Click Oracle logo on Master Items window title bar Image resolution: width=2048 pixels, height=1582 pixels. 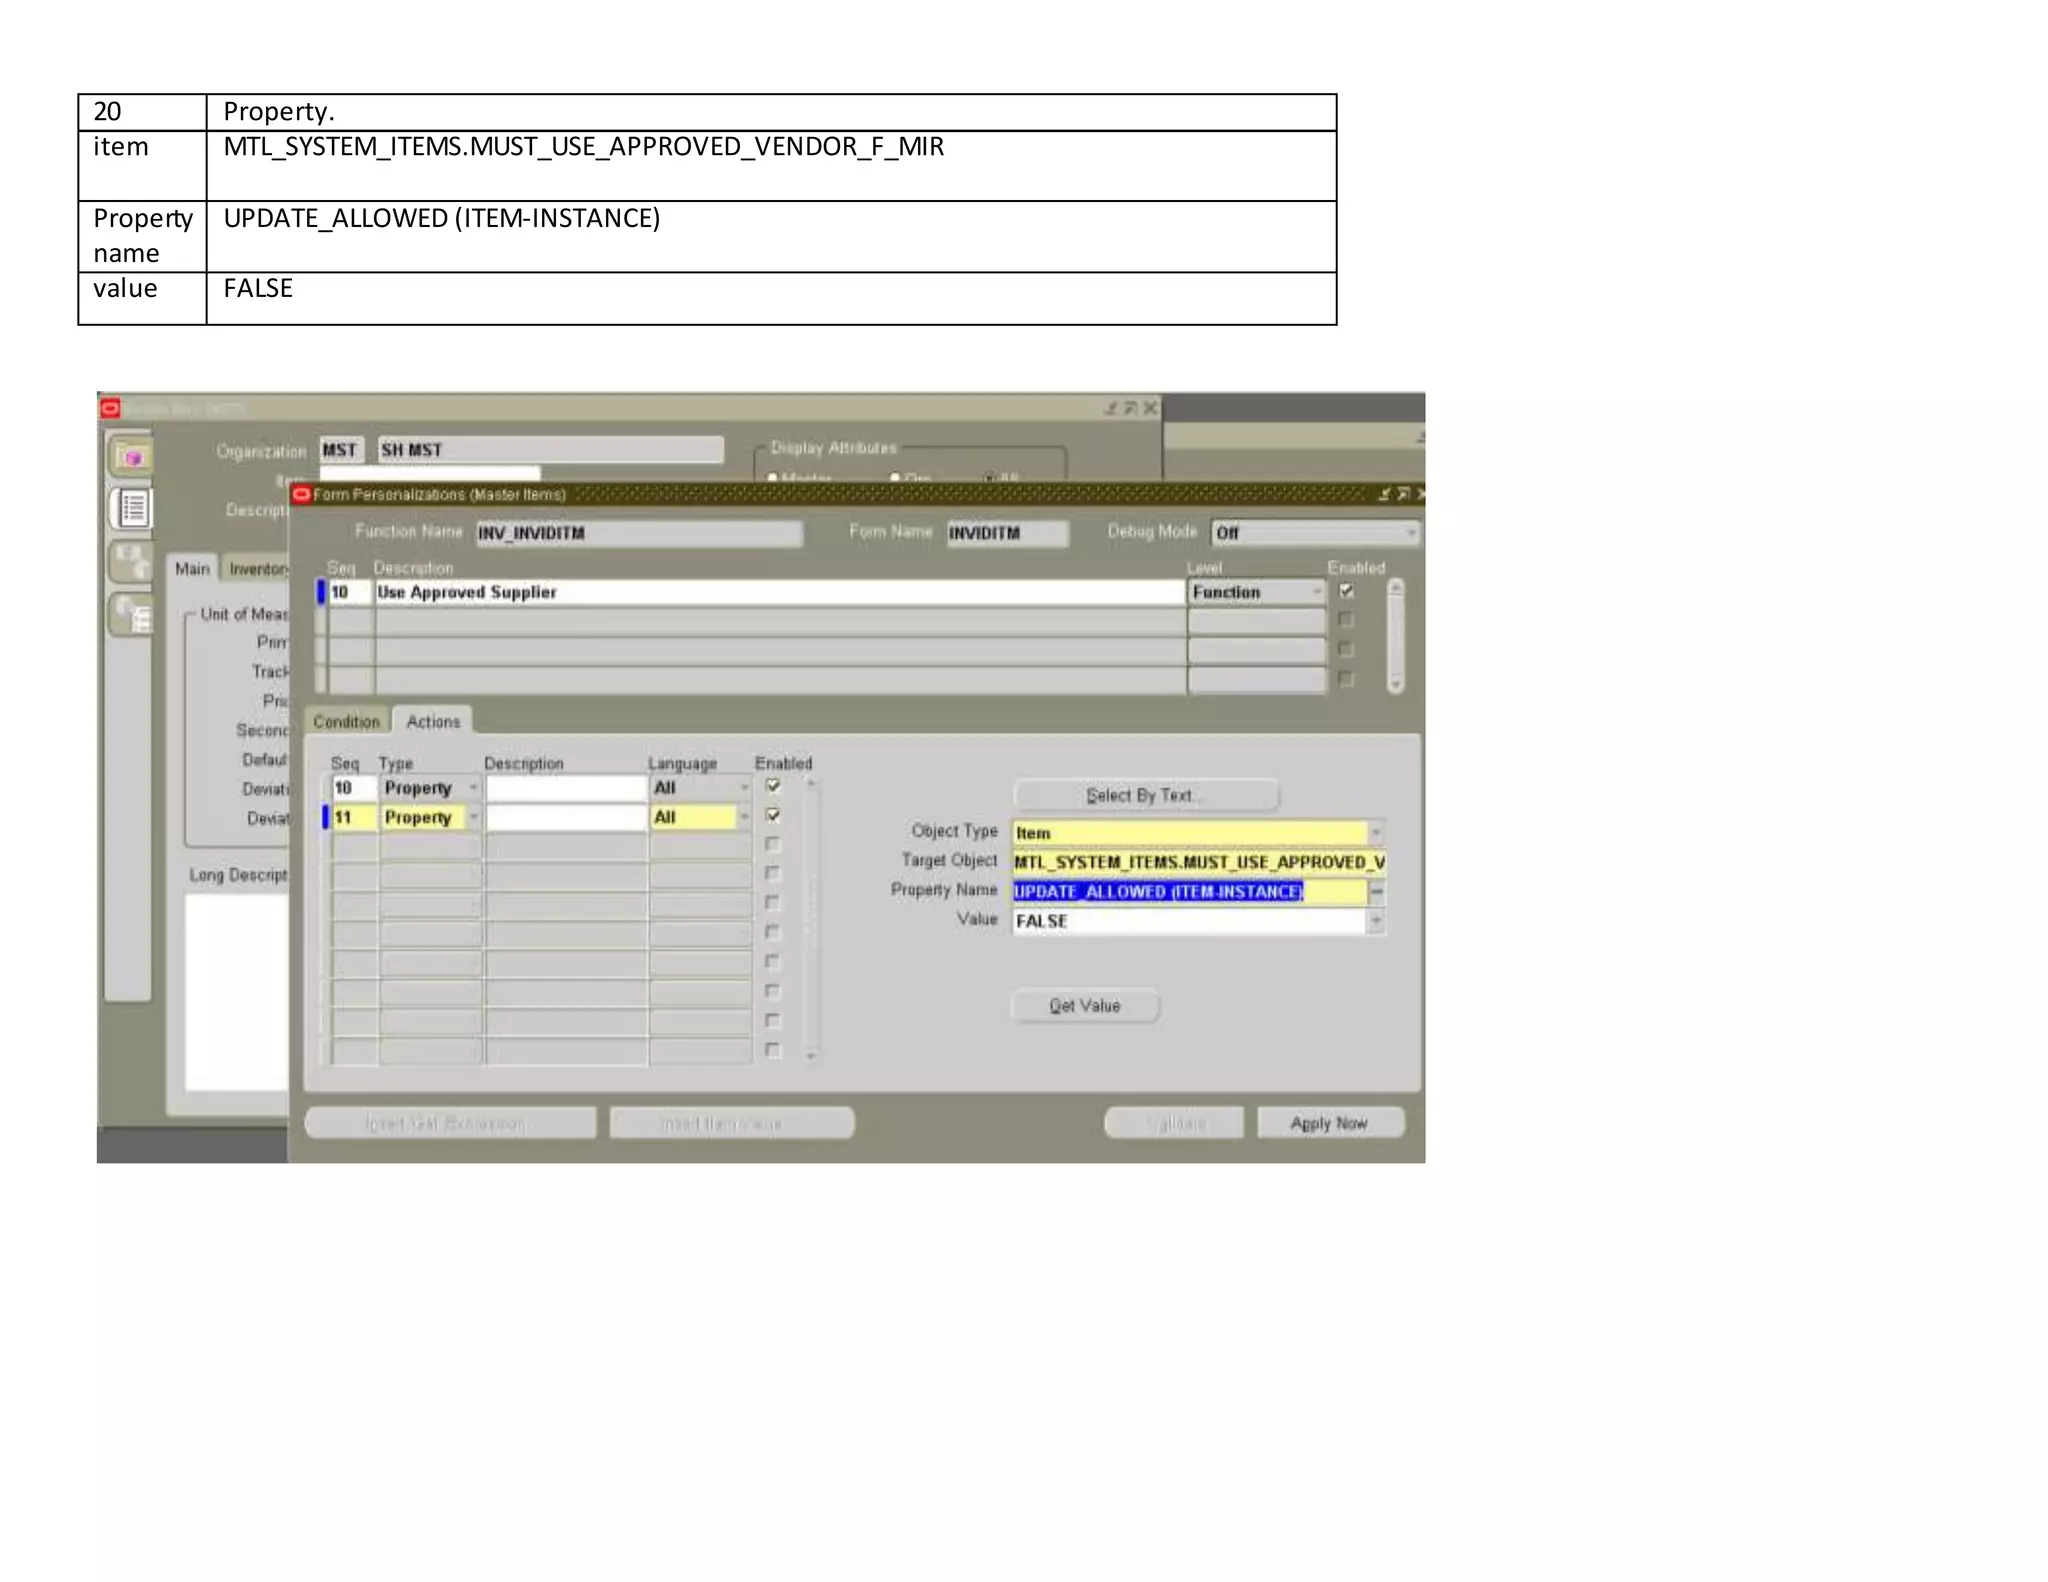(x=110, y=408)
